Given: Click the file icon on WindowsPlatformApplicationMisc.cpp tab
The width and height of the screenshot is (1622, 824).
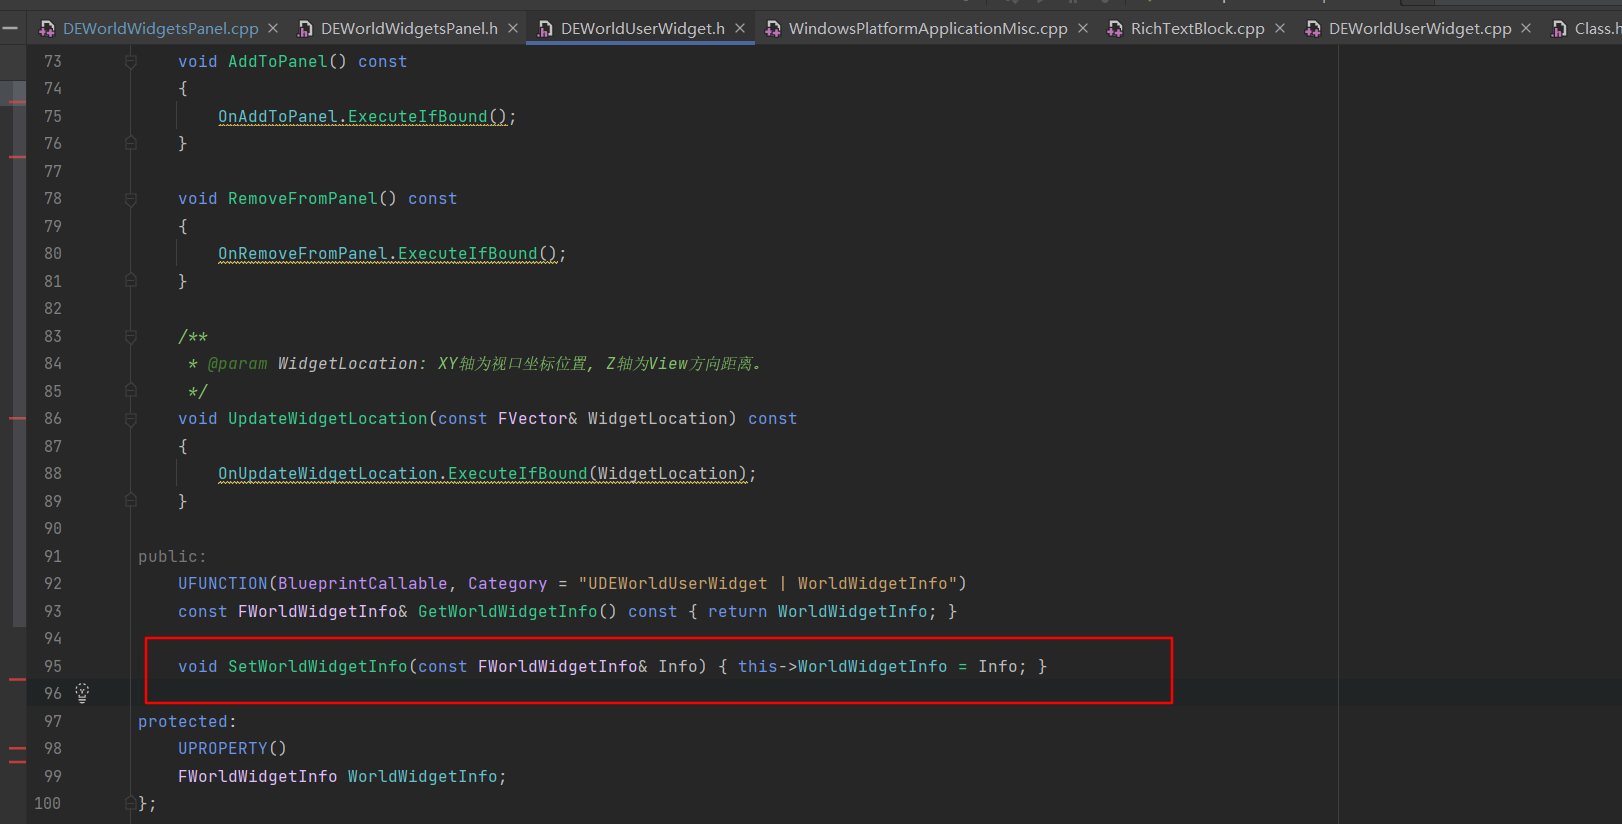Looking at the screenshot, I should coord(773,29).
